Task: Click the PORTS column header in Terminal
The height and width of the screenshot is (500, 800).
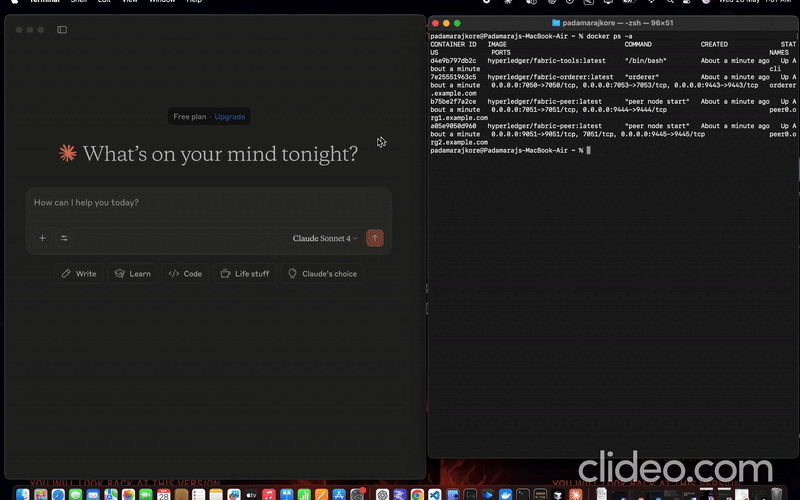Action: coord(501,53)
